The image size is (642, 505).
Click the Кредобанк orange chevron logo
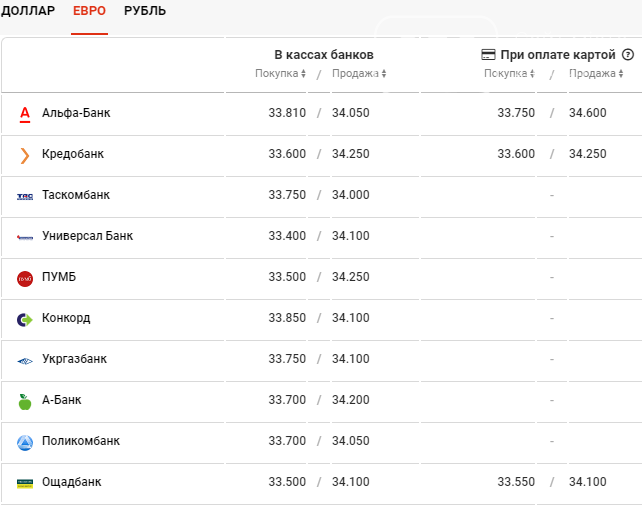(x=25, y=156)
